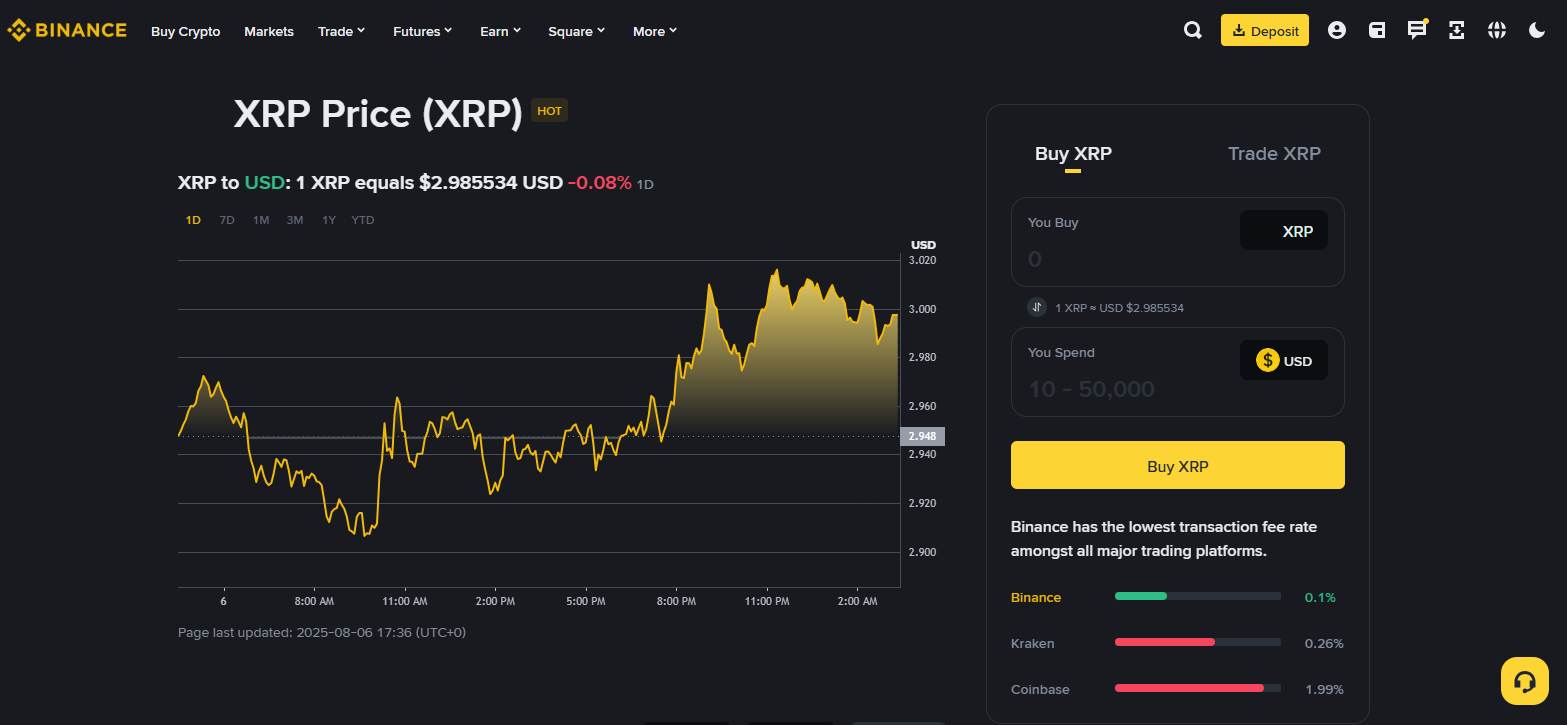The width and height of the screenshot is (1567, 725).
Task: Open the USD currency selector
Action: [1284, 360]
